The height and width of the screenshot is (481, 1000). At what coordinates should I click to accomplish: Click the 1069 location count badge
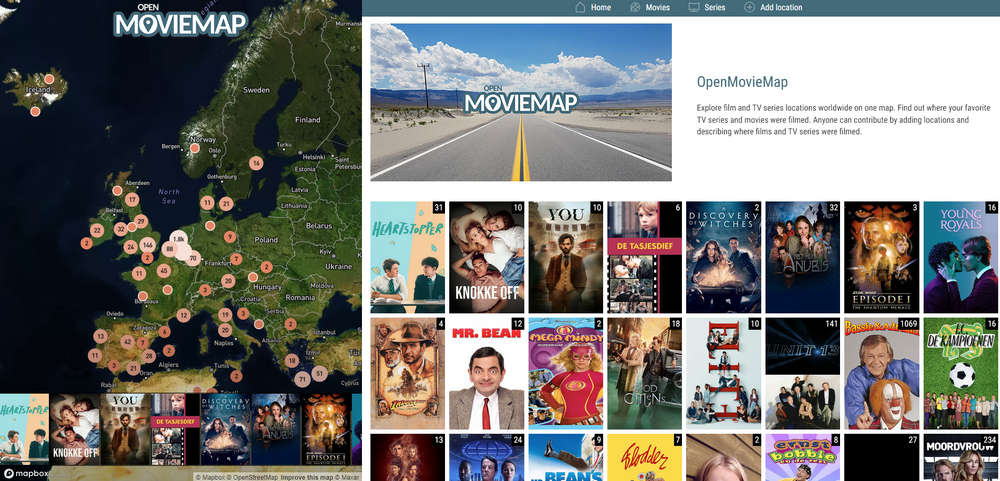(x=908, y=324)
